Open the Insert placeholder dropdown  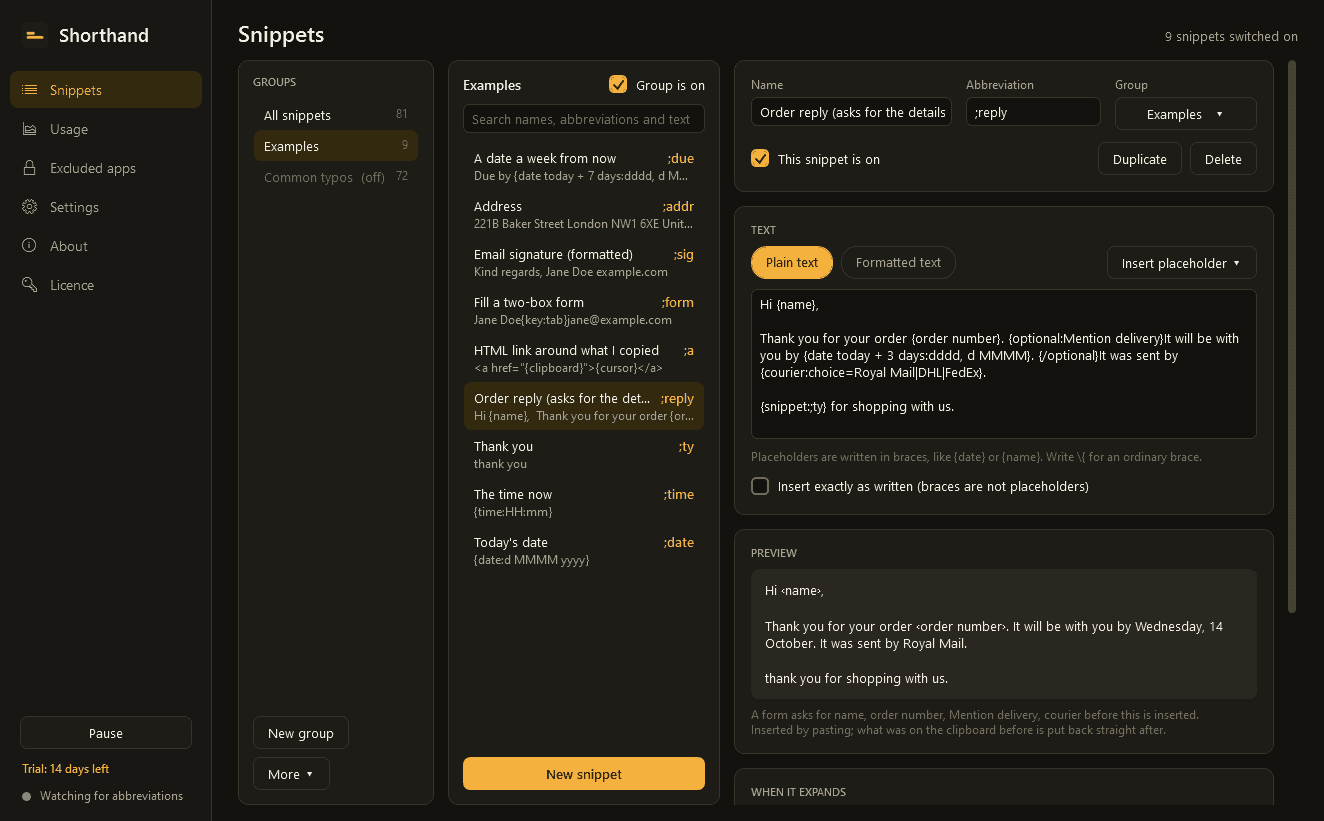(x=1181, y=263)
